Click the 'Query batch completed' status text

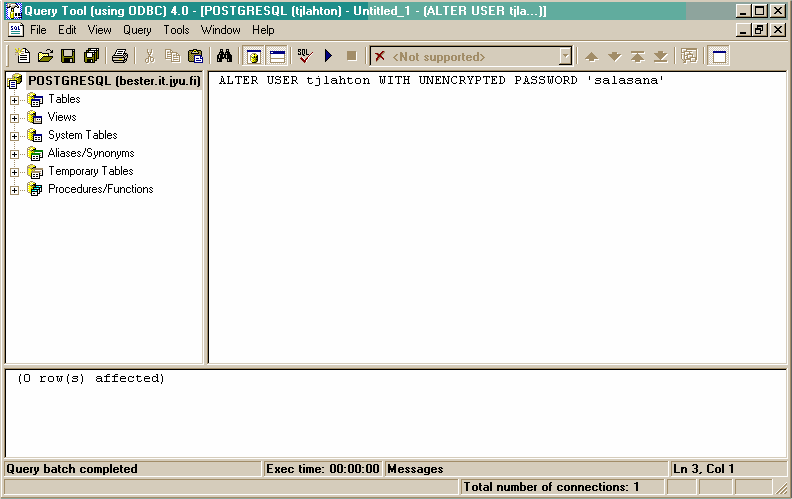point(72,469)
